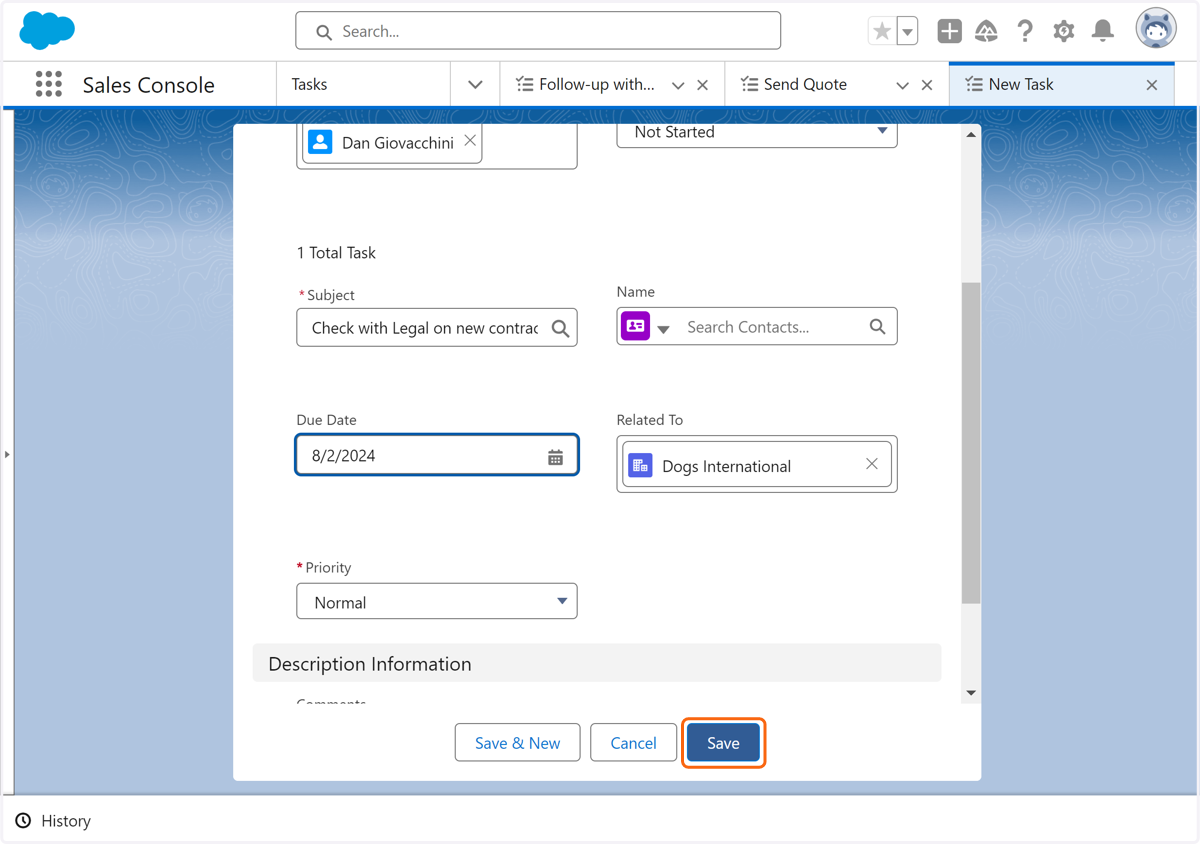Viewport: 1200px width, 844px height.
Task: Open the Global Actions plus icon
Action: 949,31
